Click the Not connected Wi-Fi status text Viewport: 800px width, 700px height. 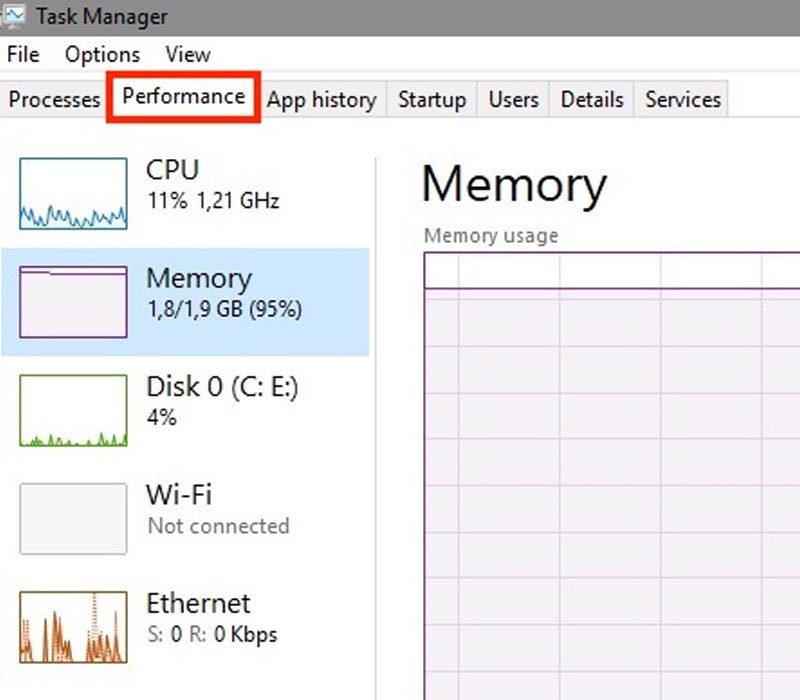coord(218,527)
